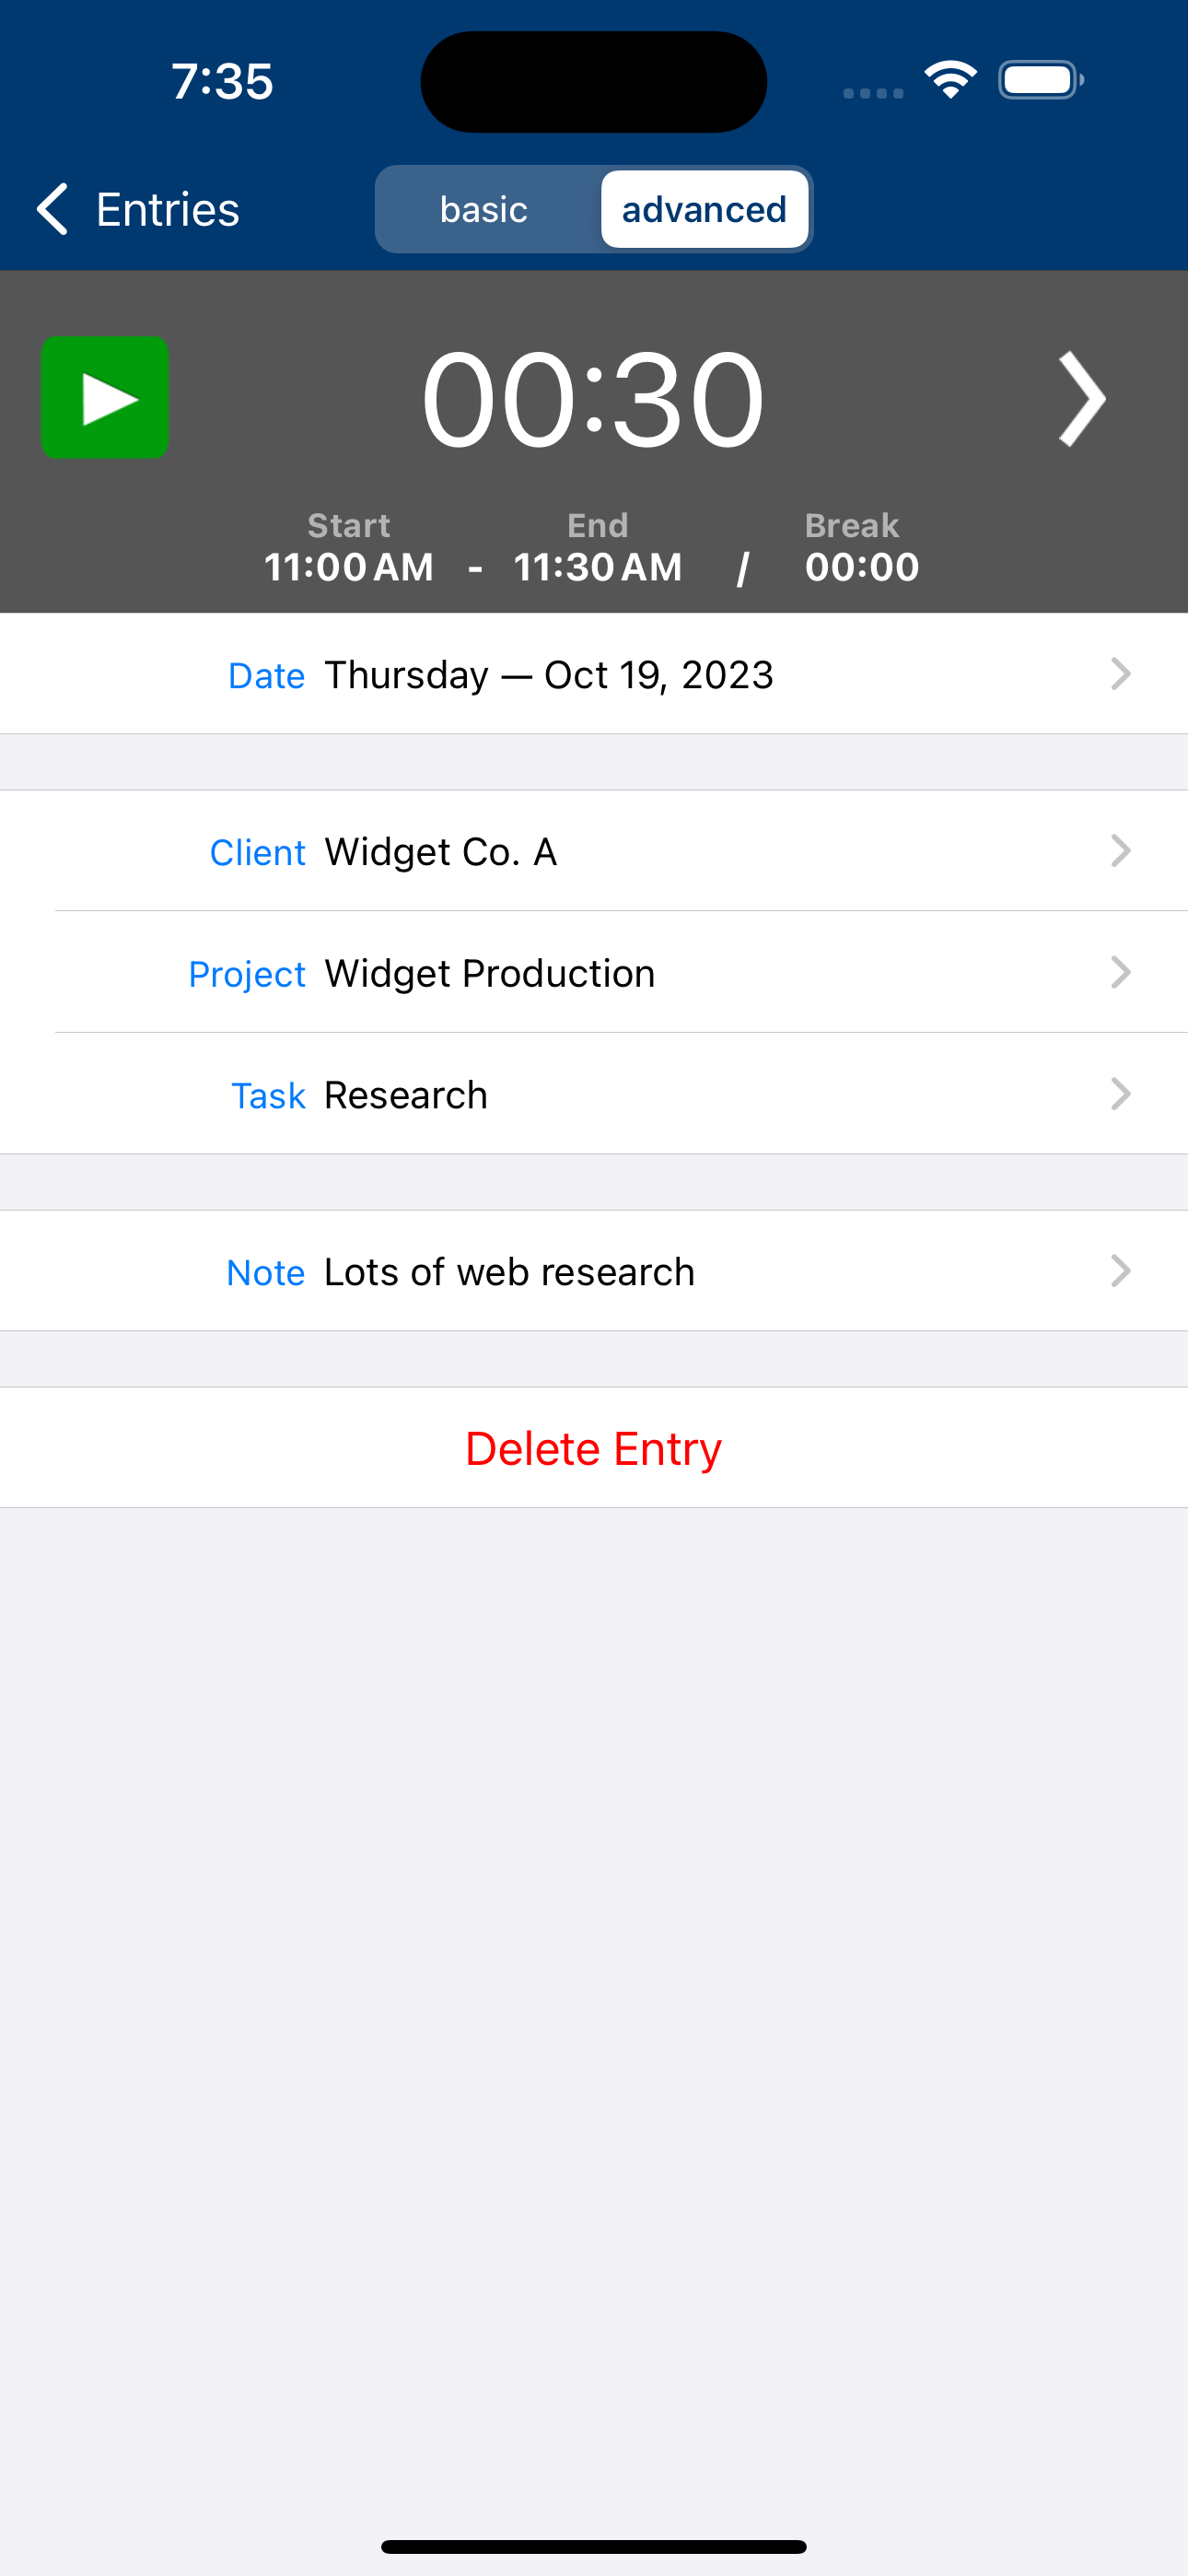Tap the 00:30 duration display
The width and height of the screenshot is (1188, 2576).
593,399
